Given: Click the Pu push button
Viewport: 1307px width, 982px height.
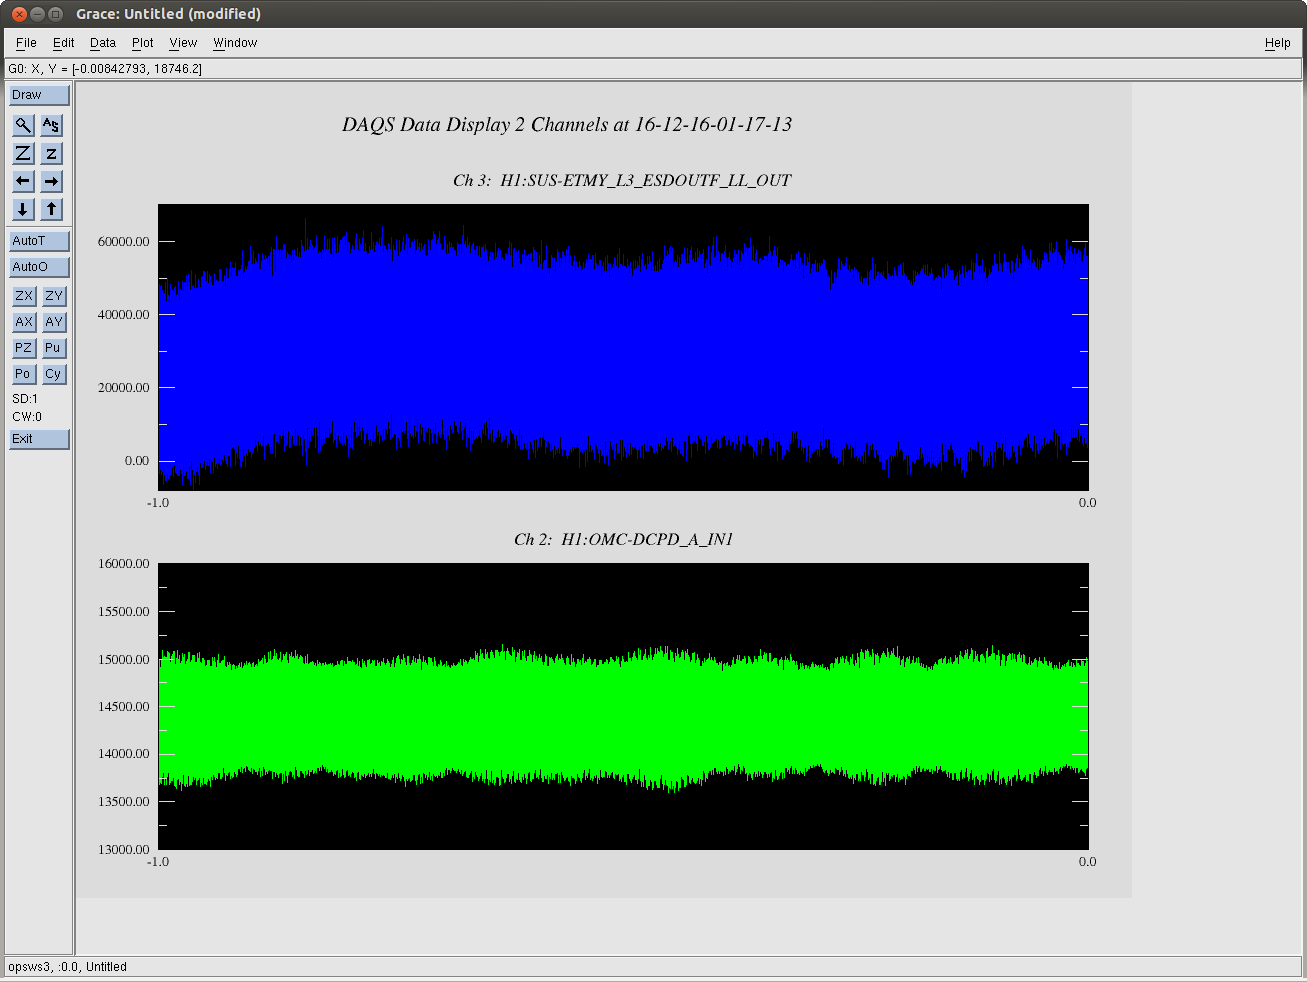Looking at the screenshot, I should coord(53,348).
